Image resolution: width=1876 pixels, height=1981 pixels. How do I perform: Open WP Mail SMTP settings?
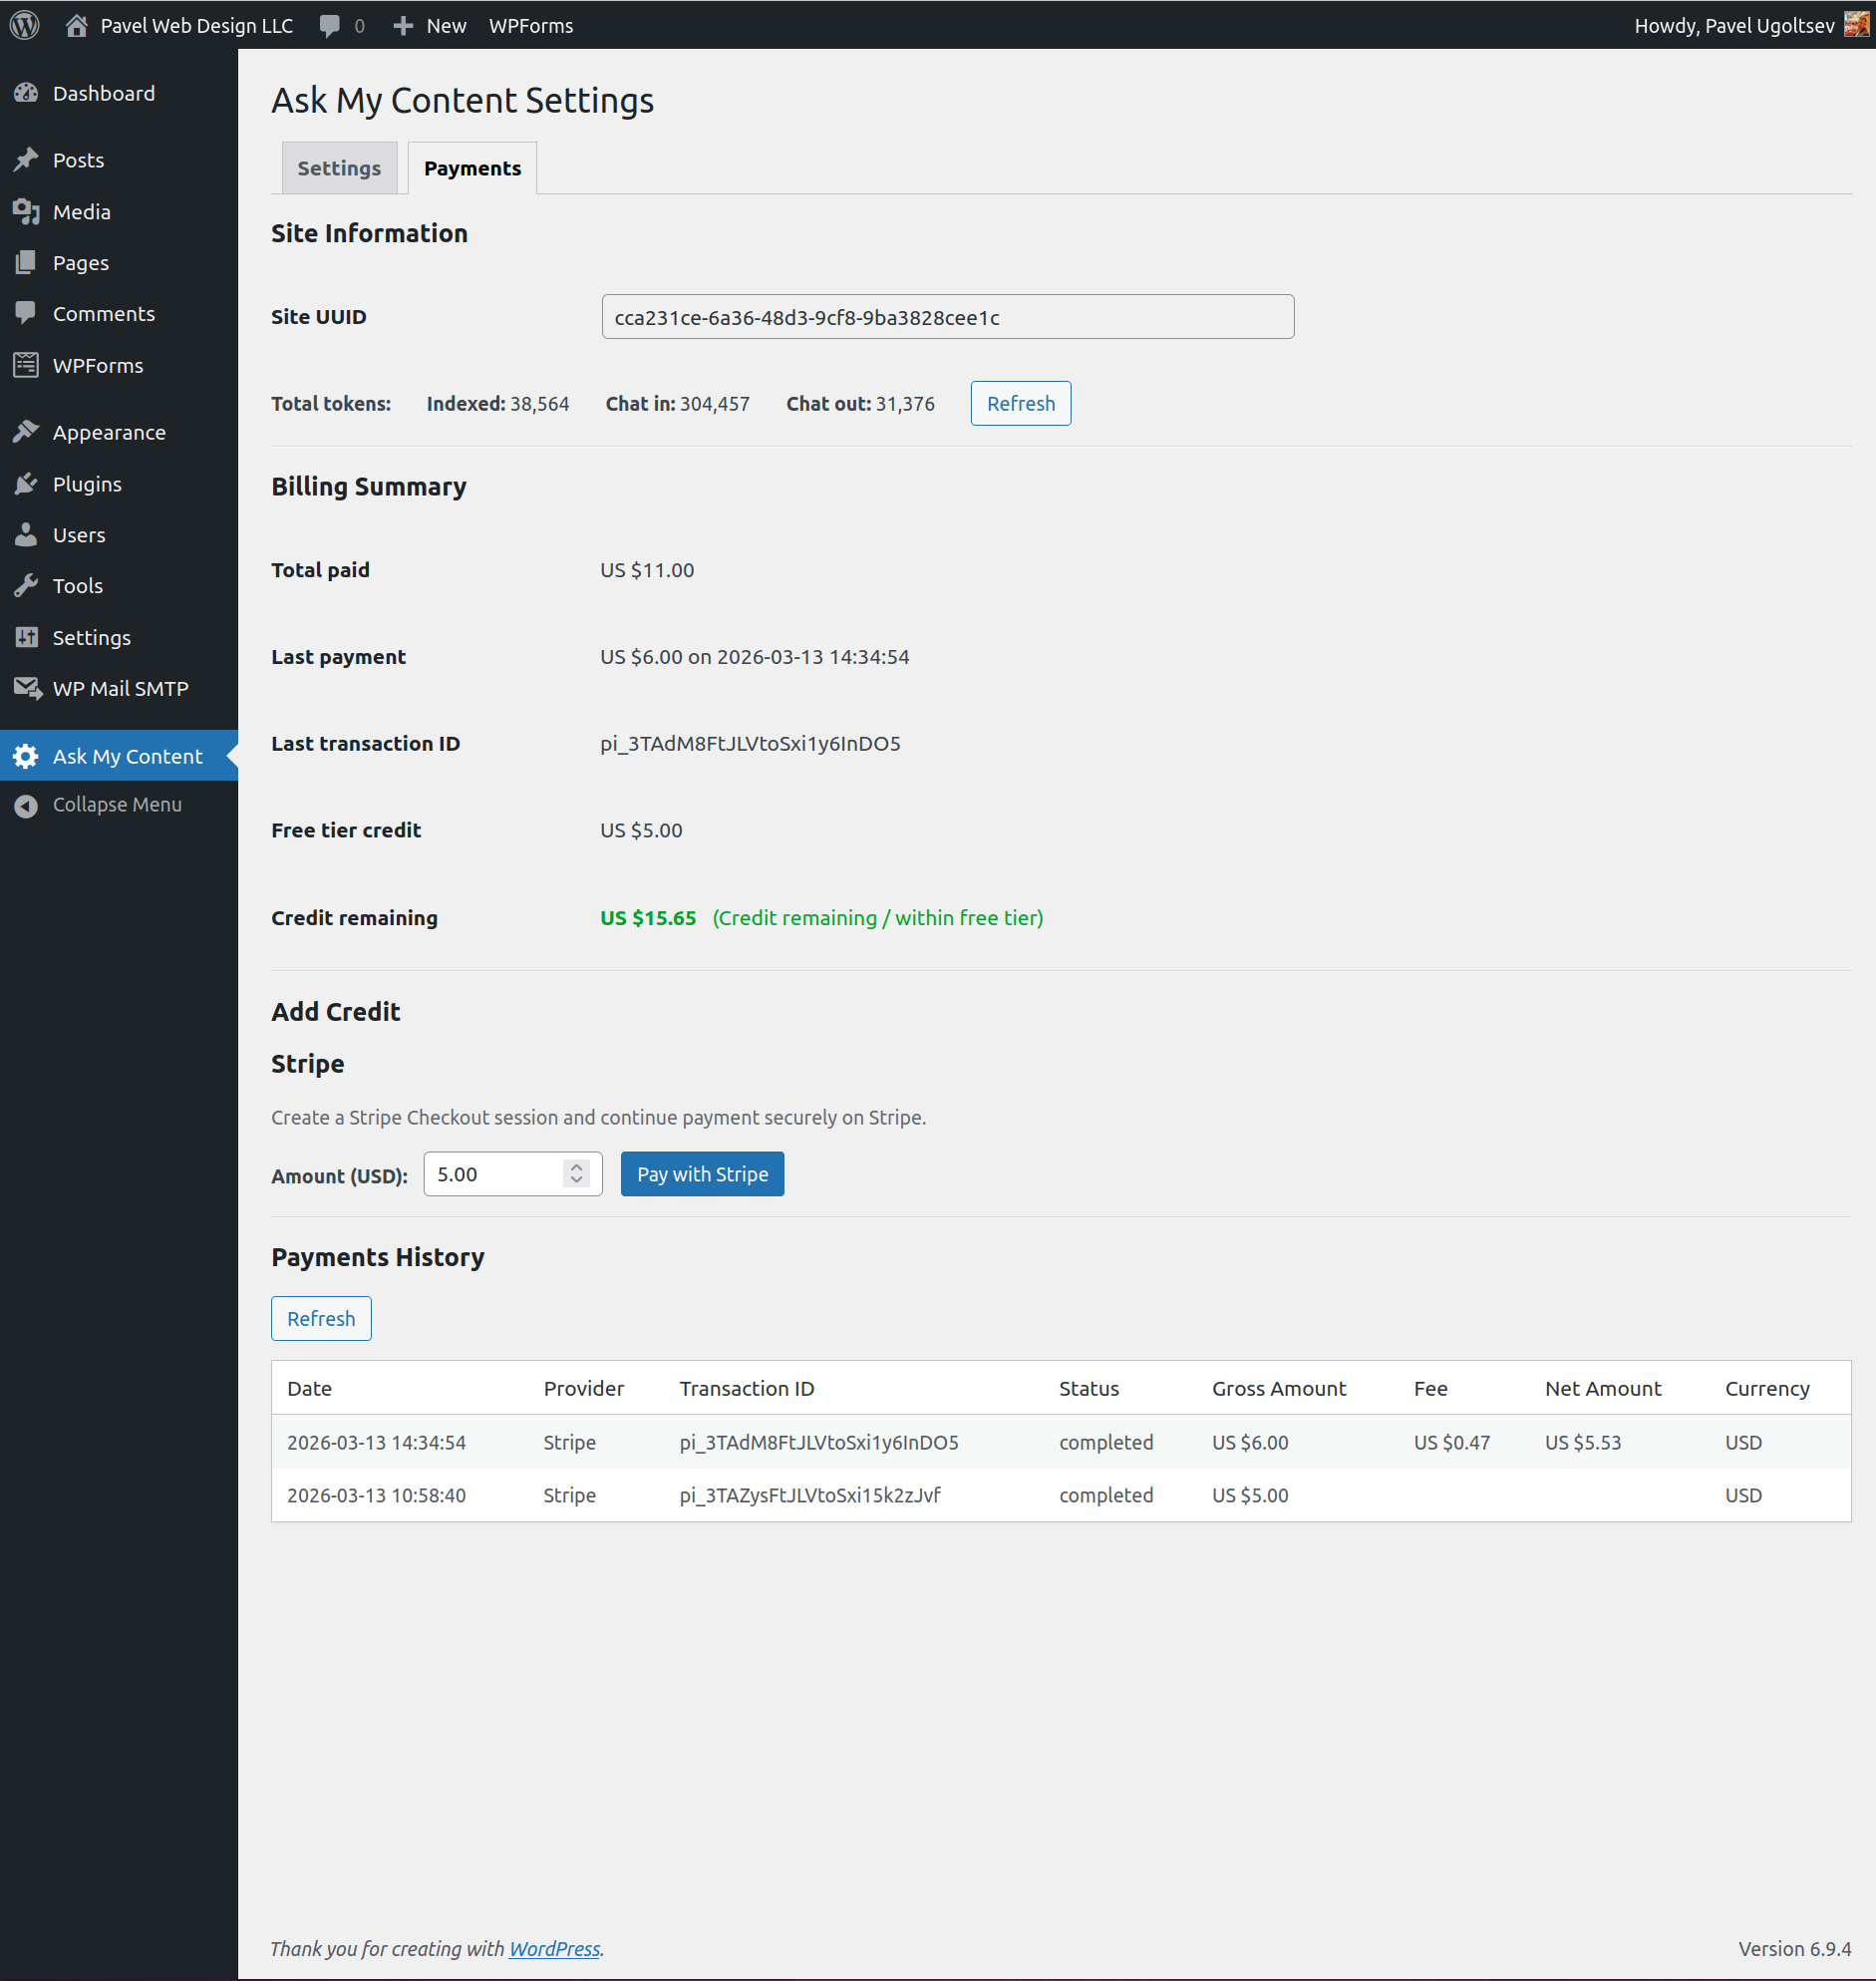tap(120, 688)
